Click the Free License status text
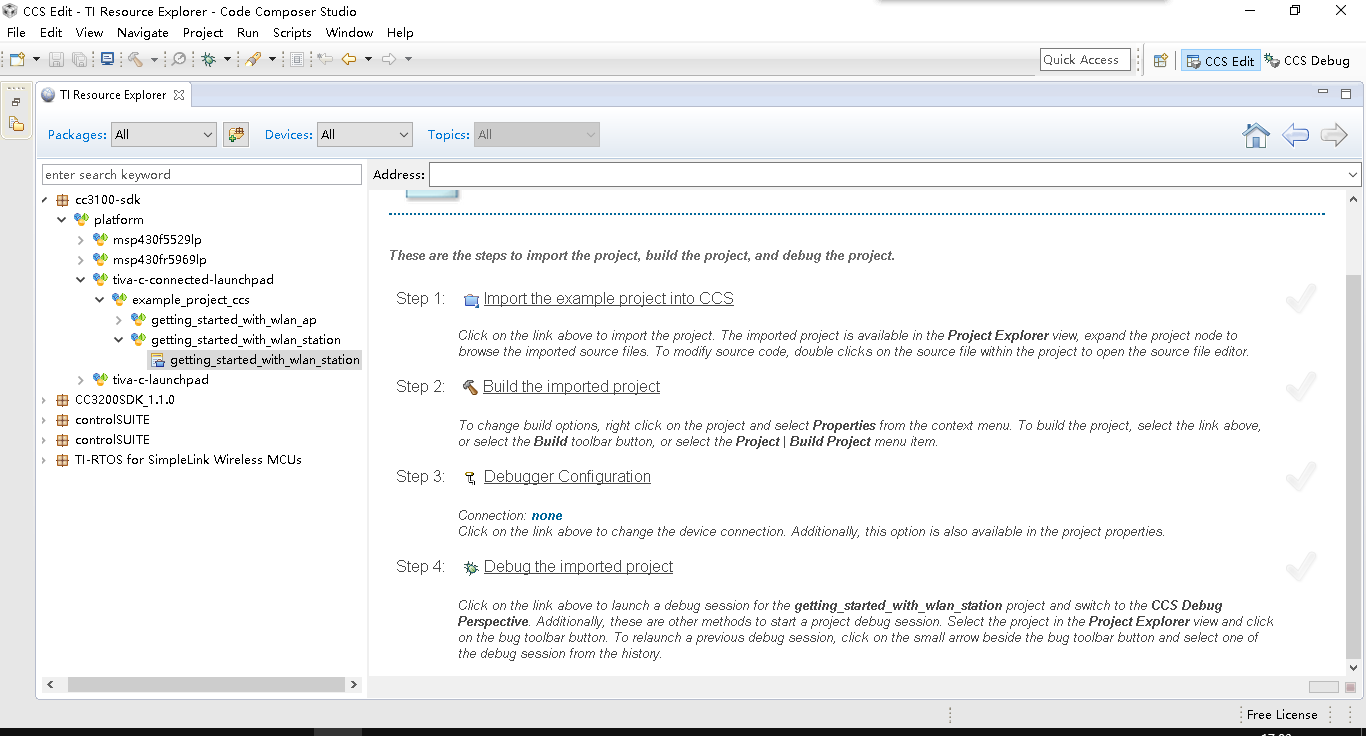This screenshot has height=736, width=1366. click(x=1282, y=715)
